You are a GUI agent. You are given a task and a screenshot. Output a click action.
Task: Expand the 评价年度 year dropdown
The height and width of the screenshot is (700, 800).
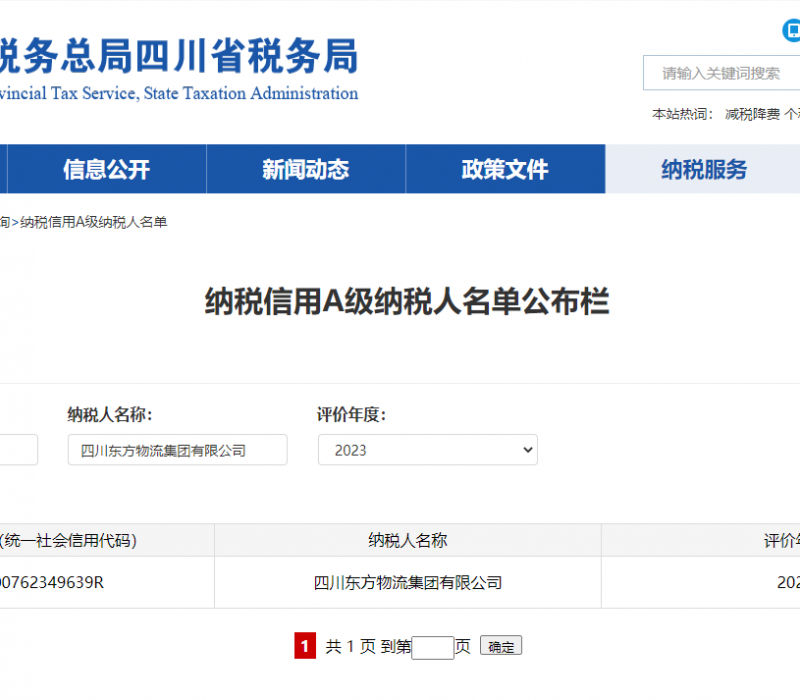427,450
